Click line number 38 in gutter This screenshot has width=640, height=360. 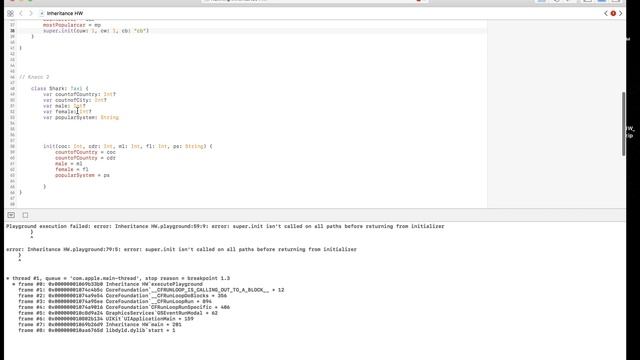(12, 31)
